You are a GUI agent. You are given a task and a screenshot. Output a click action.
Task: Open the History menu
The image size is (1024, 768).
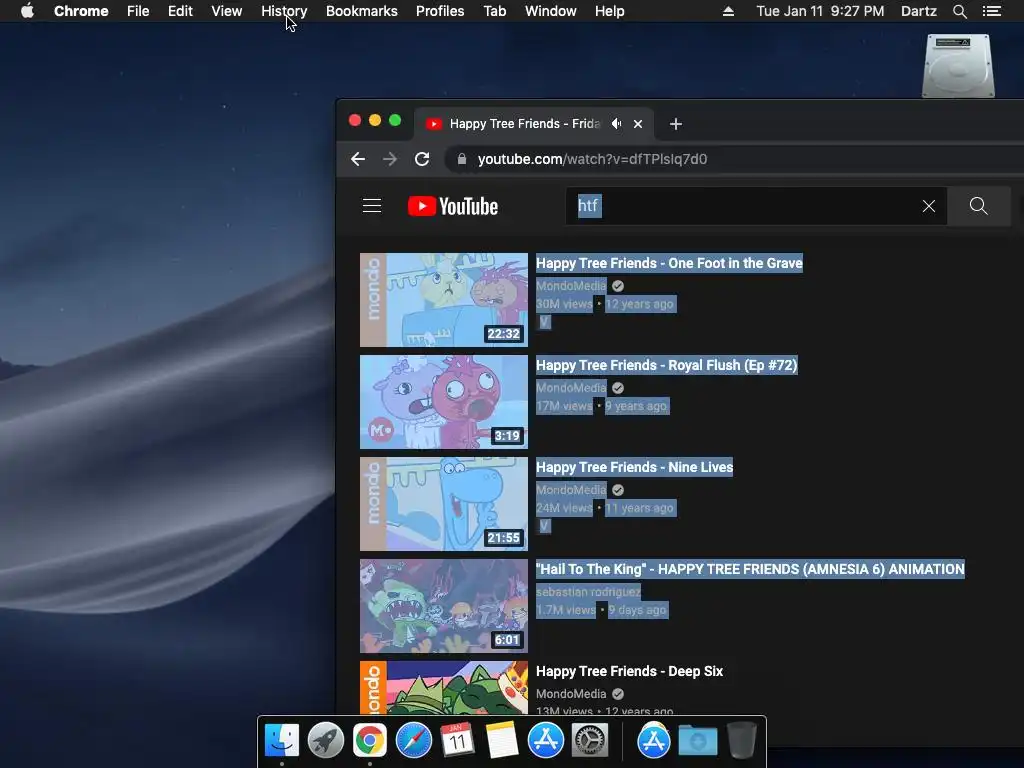point(284,11)
